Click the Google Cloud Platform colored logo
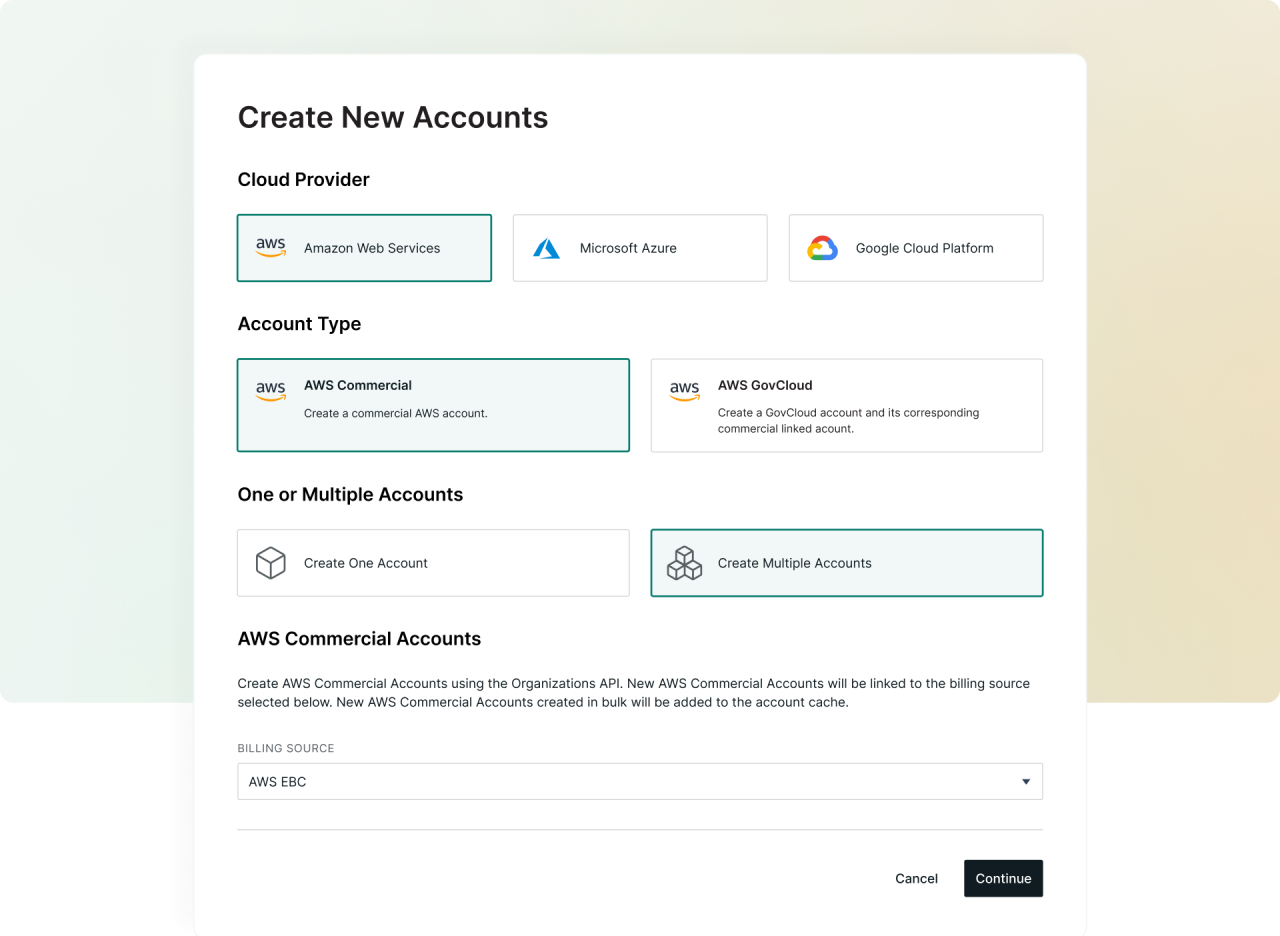 [x=822, y=247]
